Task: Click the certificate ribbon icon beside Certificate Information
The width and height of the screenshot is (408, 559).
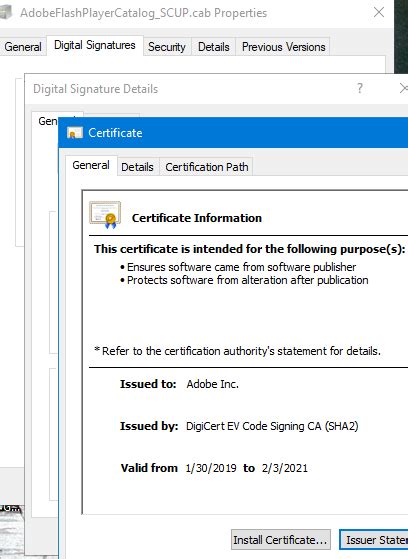Action: [x=105, y=215]
